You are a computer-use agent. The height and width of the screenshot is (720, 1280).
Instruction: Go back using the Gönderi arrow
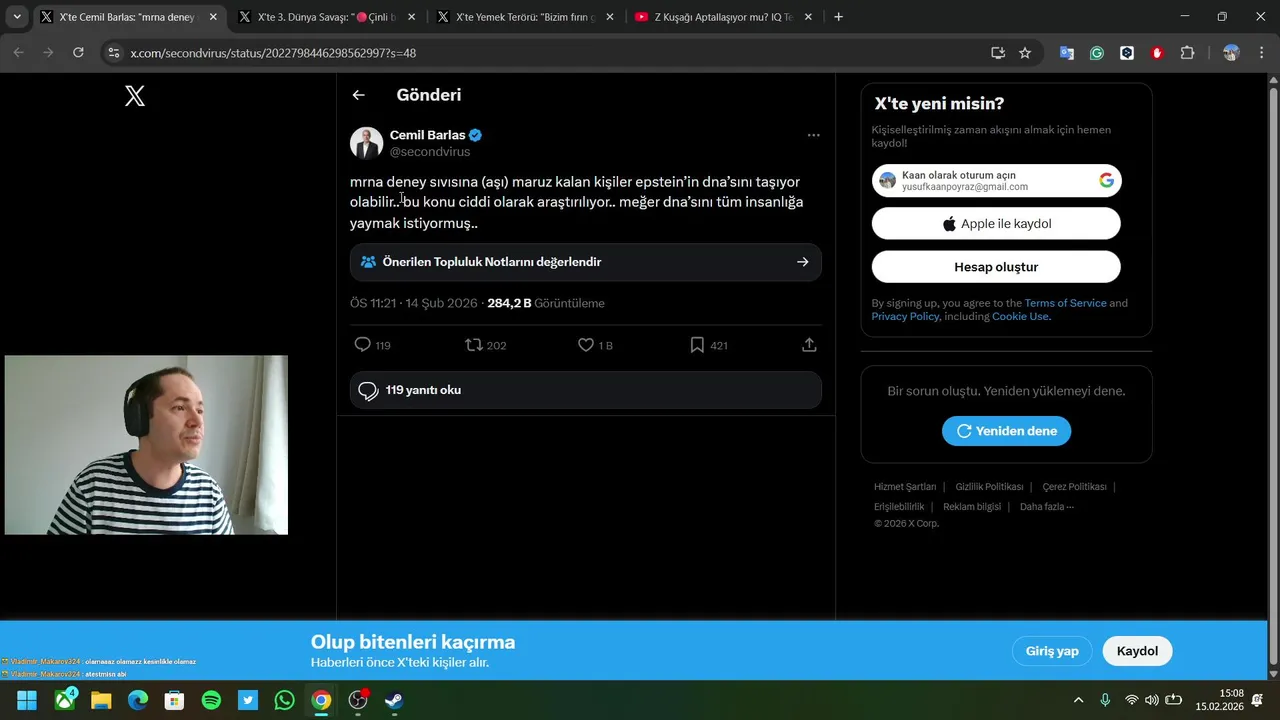tap(358, 95)
